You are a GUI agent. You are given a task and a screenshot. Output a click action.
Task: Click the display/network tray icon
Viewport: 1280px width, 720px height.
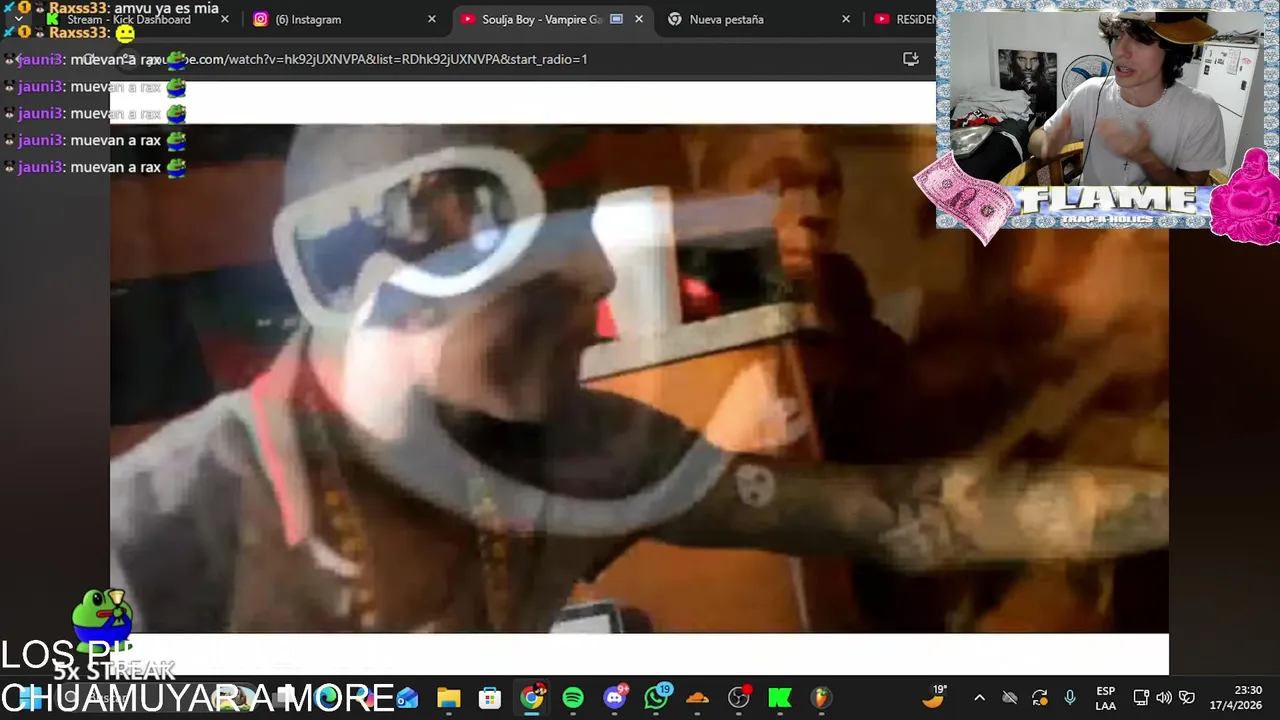coord(1141,698)
